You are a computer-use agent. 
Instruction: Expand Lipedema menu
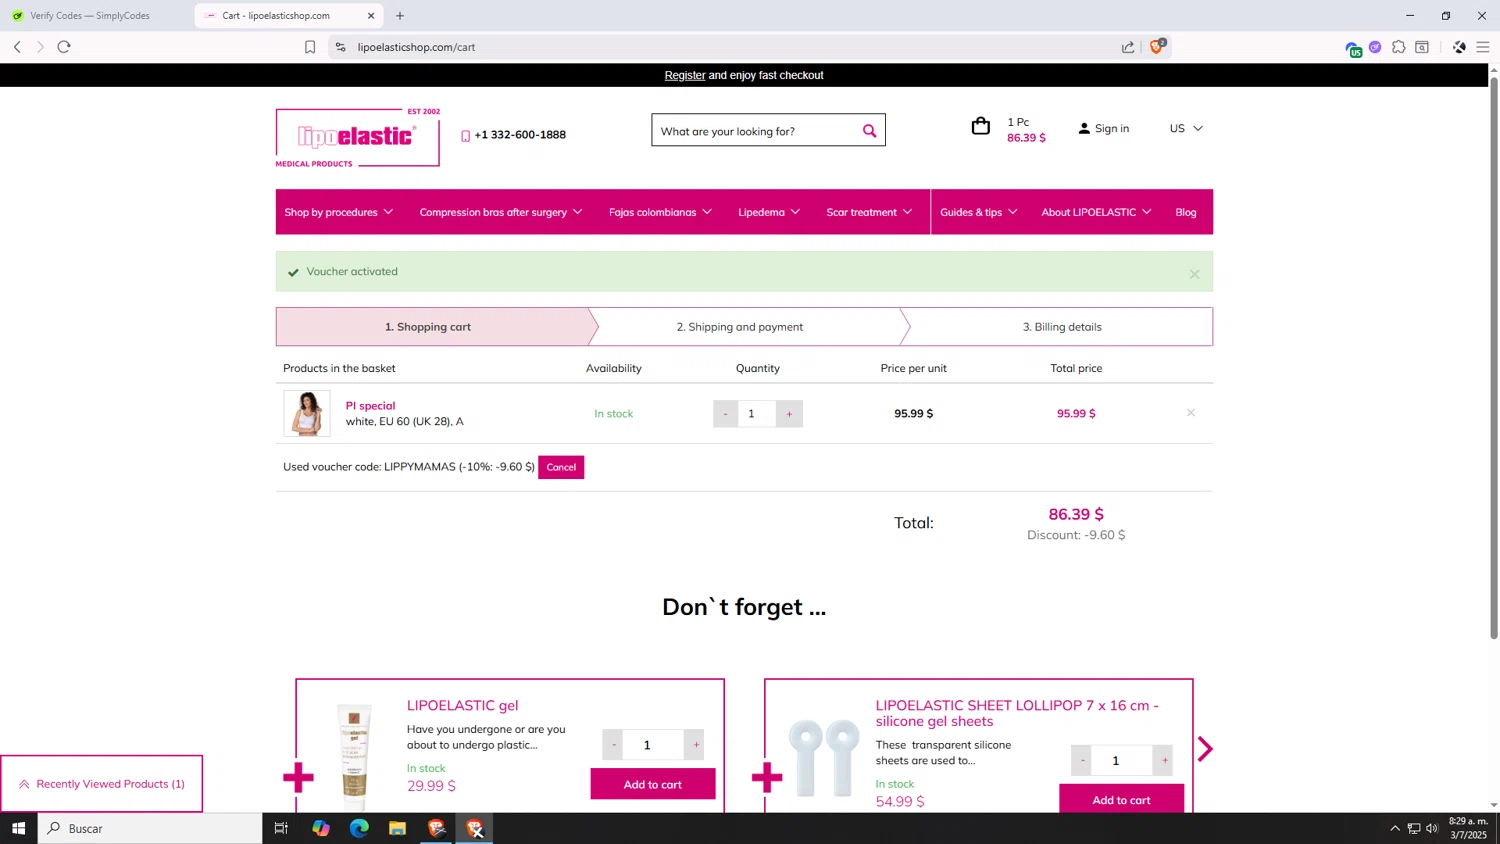(x=769, y=212)
